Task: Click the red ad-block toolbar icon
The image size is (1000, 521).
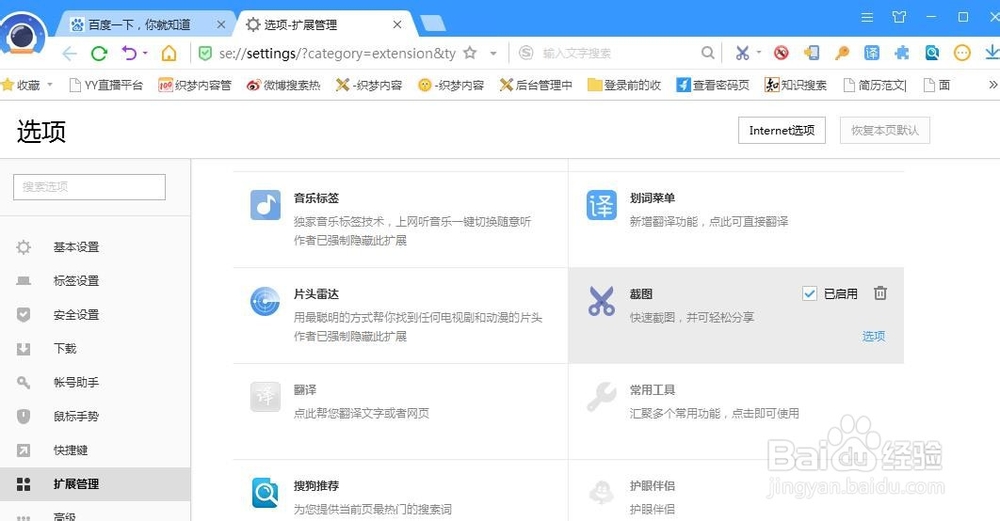Action: tap(781, 53)
